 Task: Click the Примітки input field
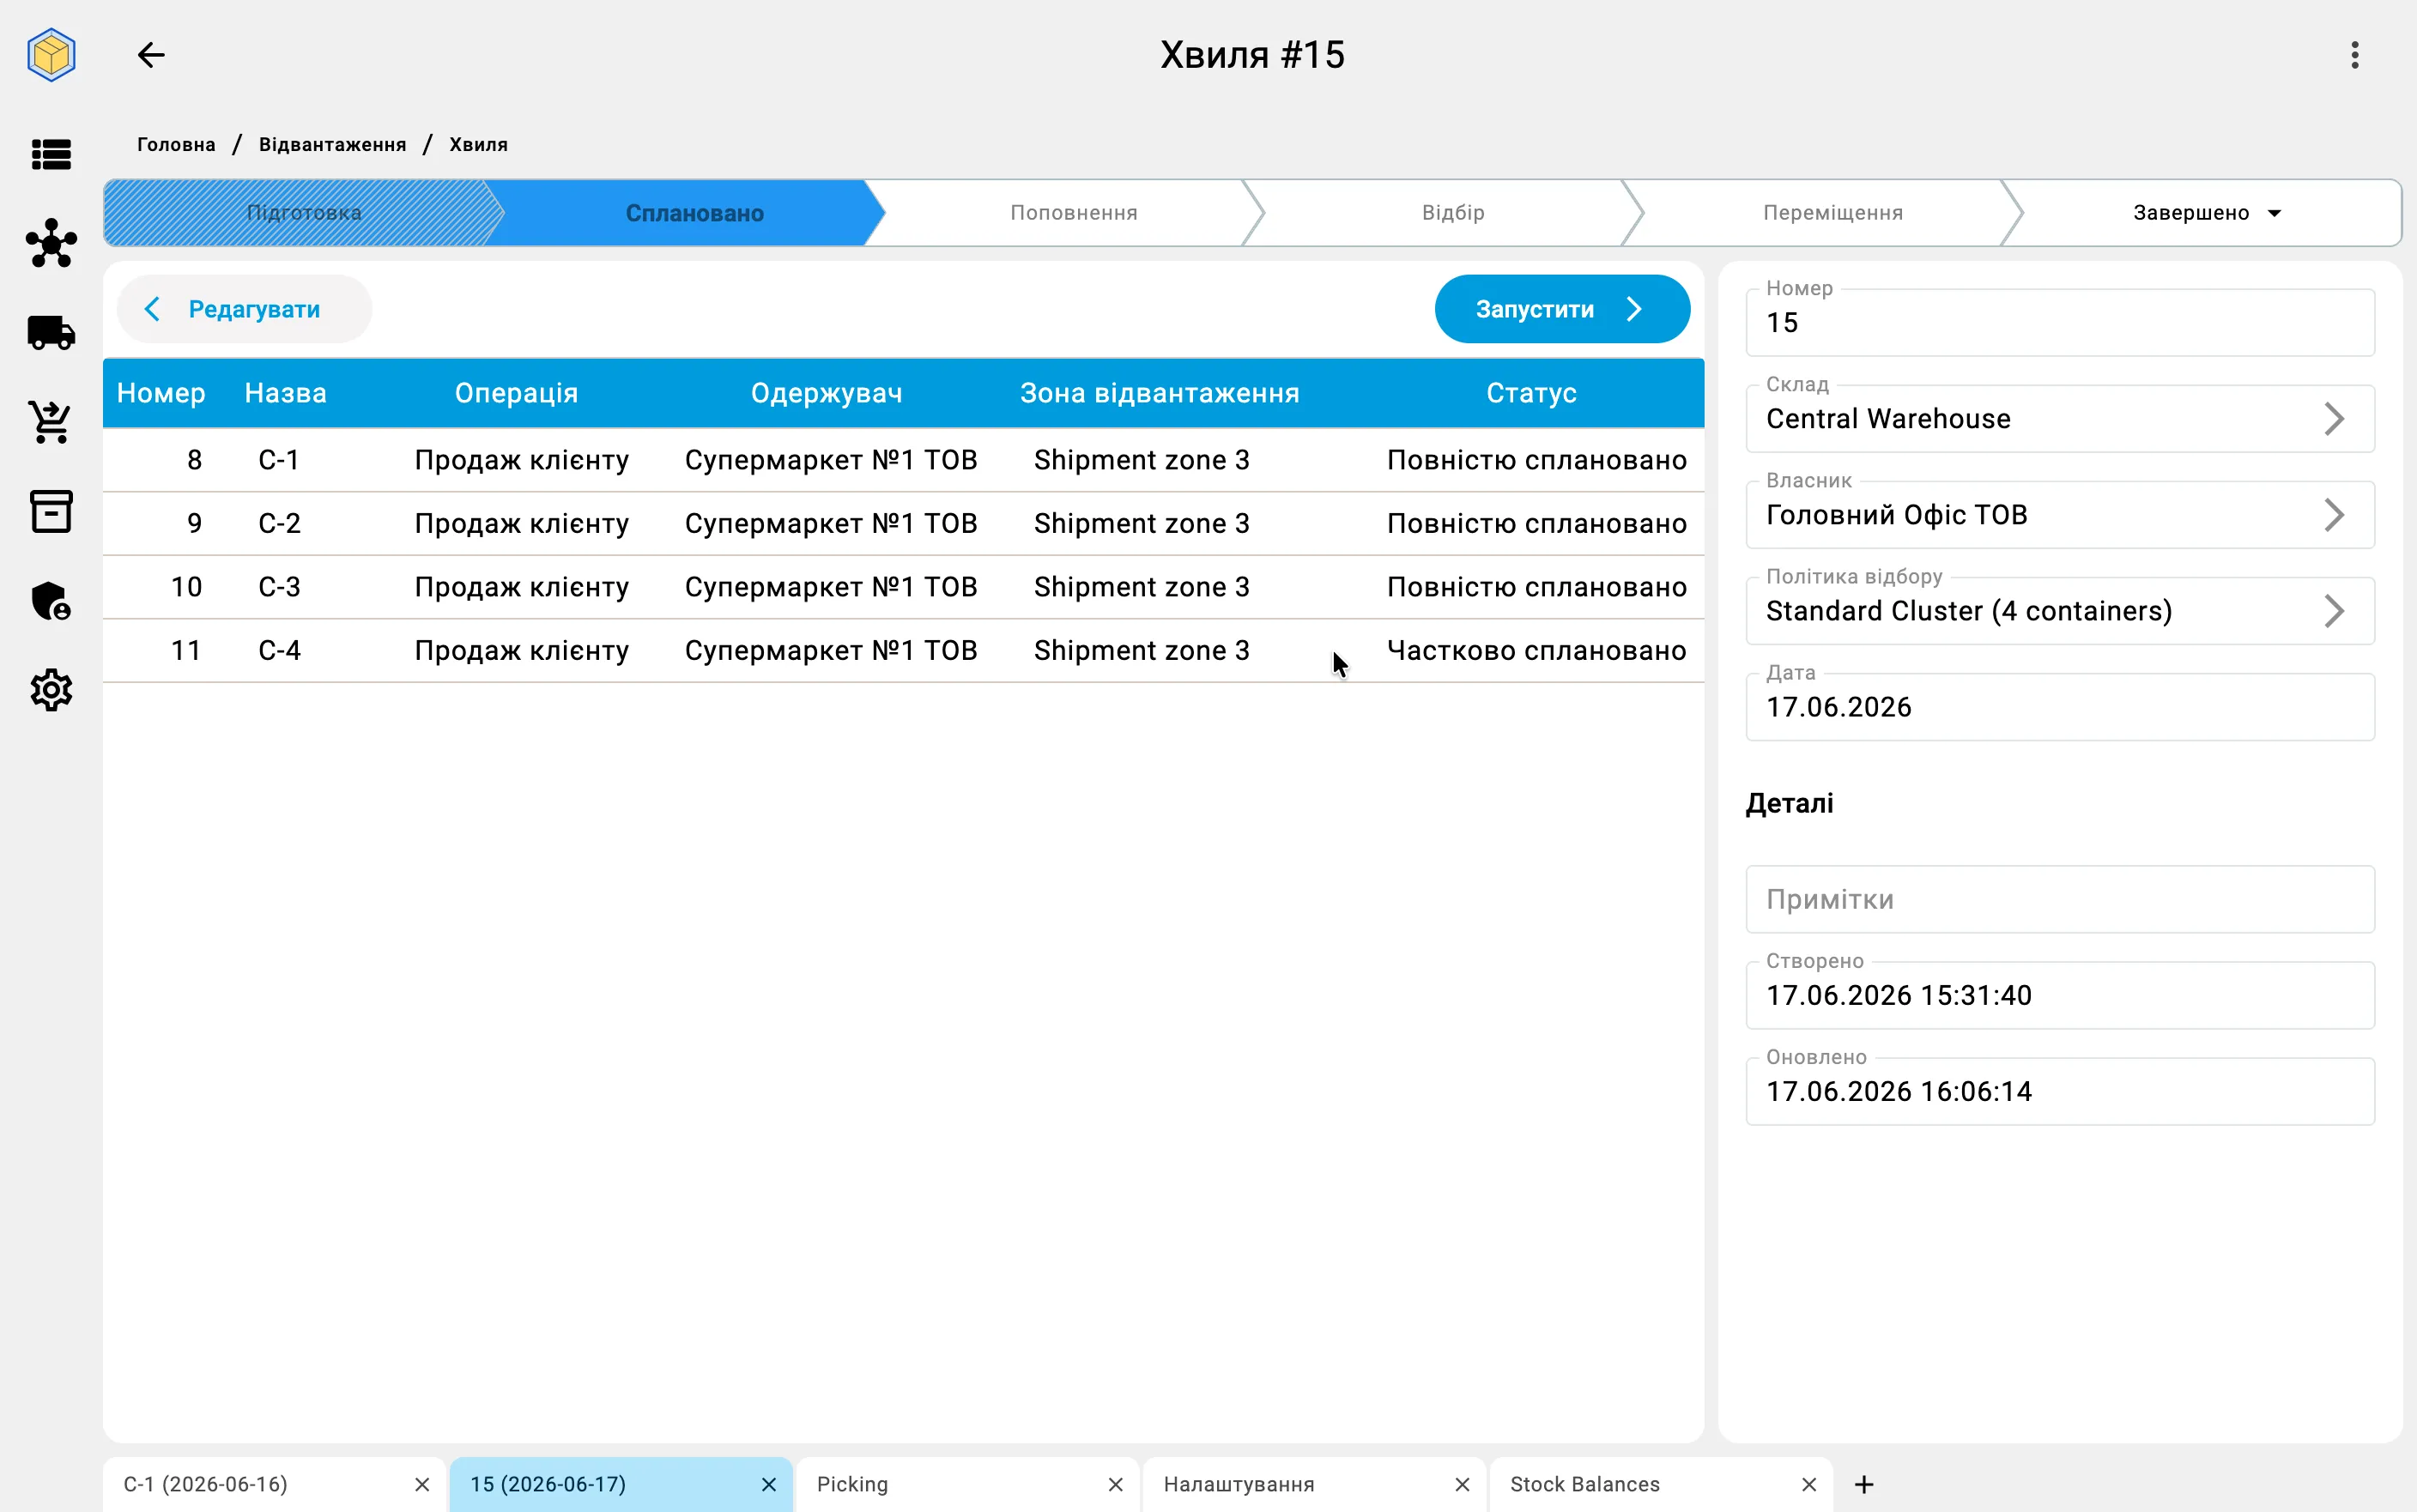click(x=2059, y=899)
